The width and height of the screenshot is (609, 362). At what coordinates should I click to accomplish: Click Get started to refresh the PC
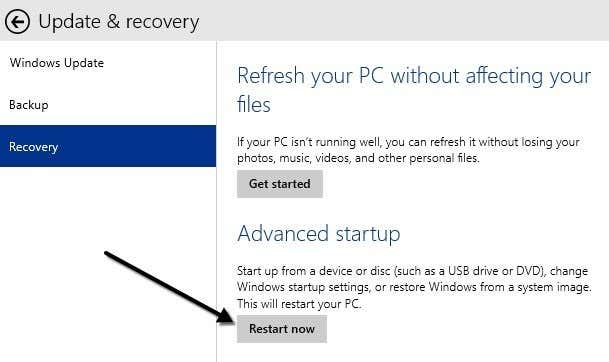pos(280,184)
